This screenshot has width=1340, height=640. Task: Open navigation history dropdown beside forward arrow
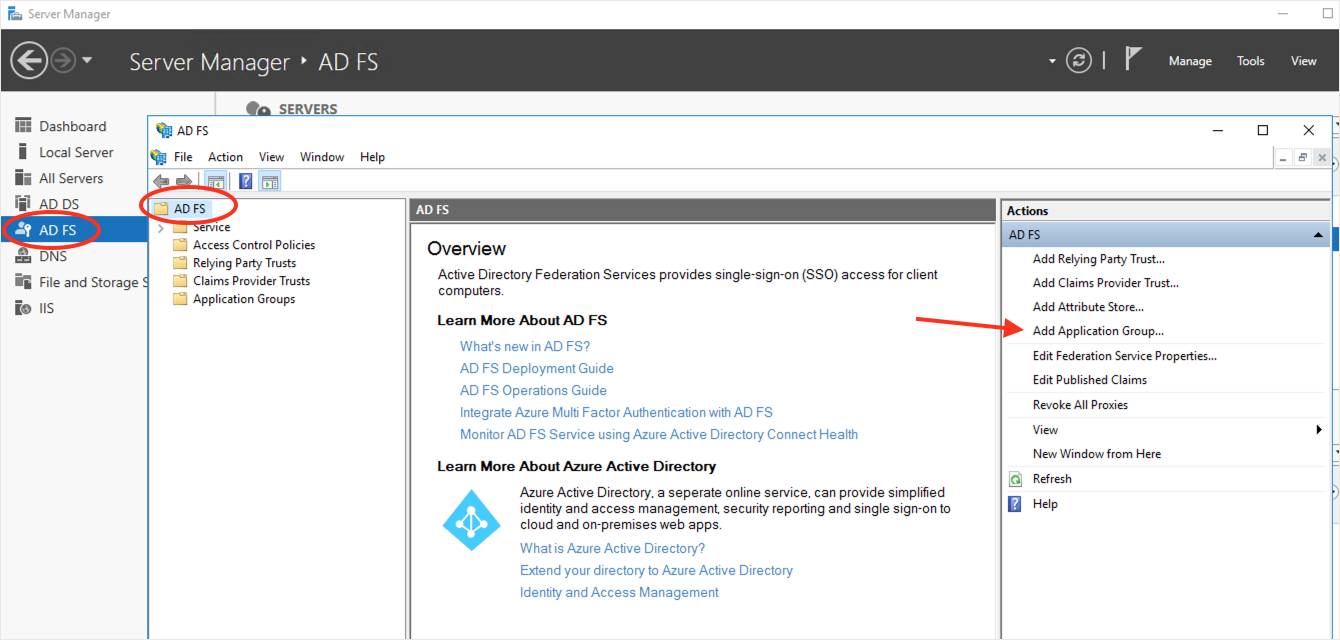click(87, 61)
